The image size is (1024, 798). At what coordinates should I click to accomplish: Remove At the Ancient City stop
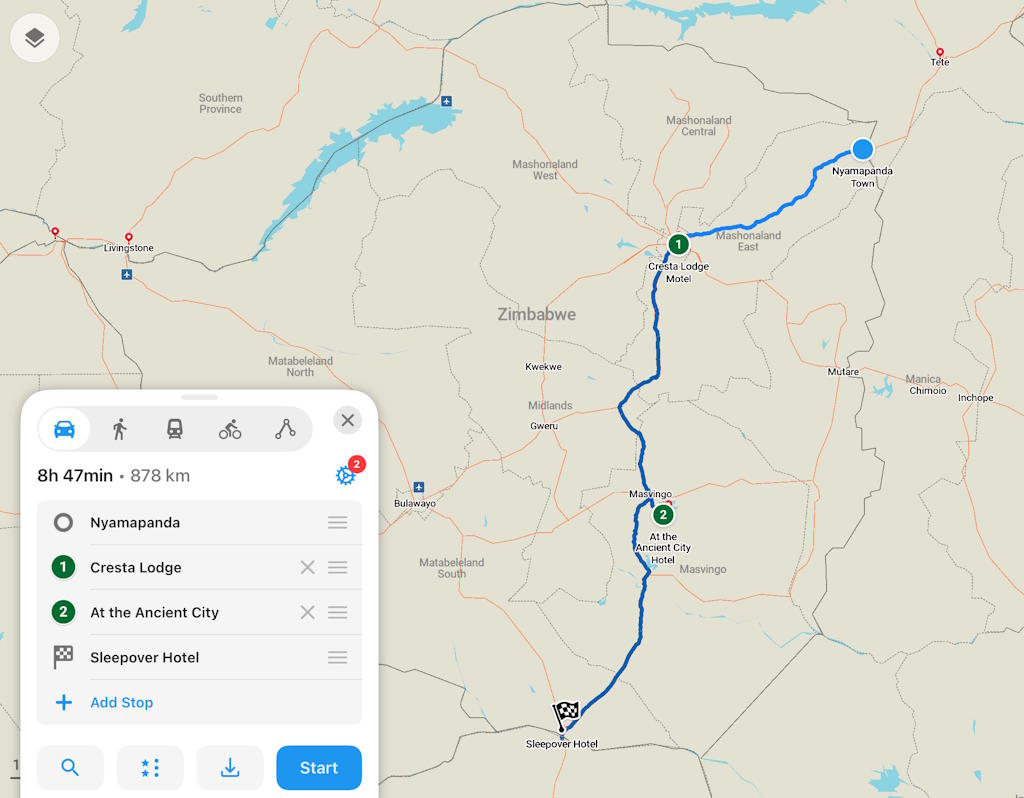tap(308, 613)
